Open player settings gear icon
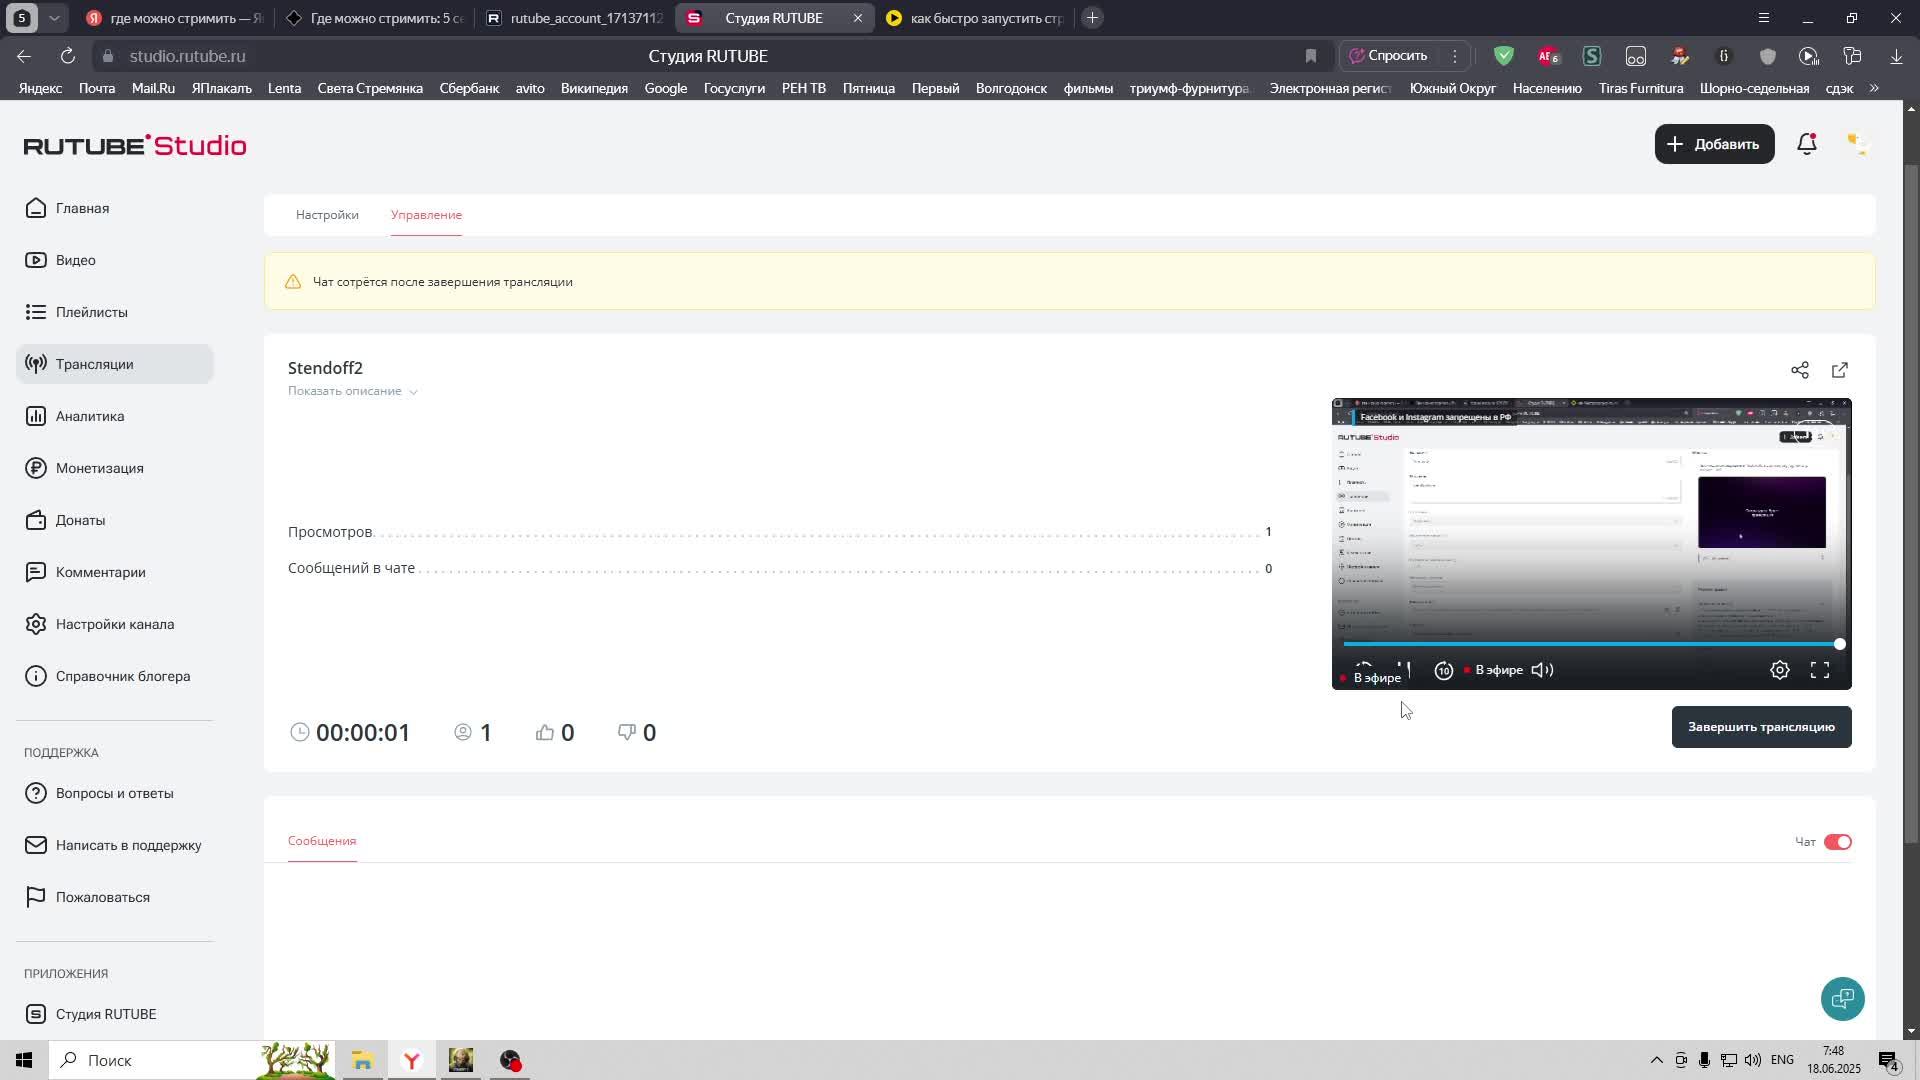Screen dimensions: 1920x1080 click(x=1779, y=671)
